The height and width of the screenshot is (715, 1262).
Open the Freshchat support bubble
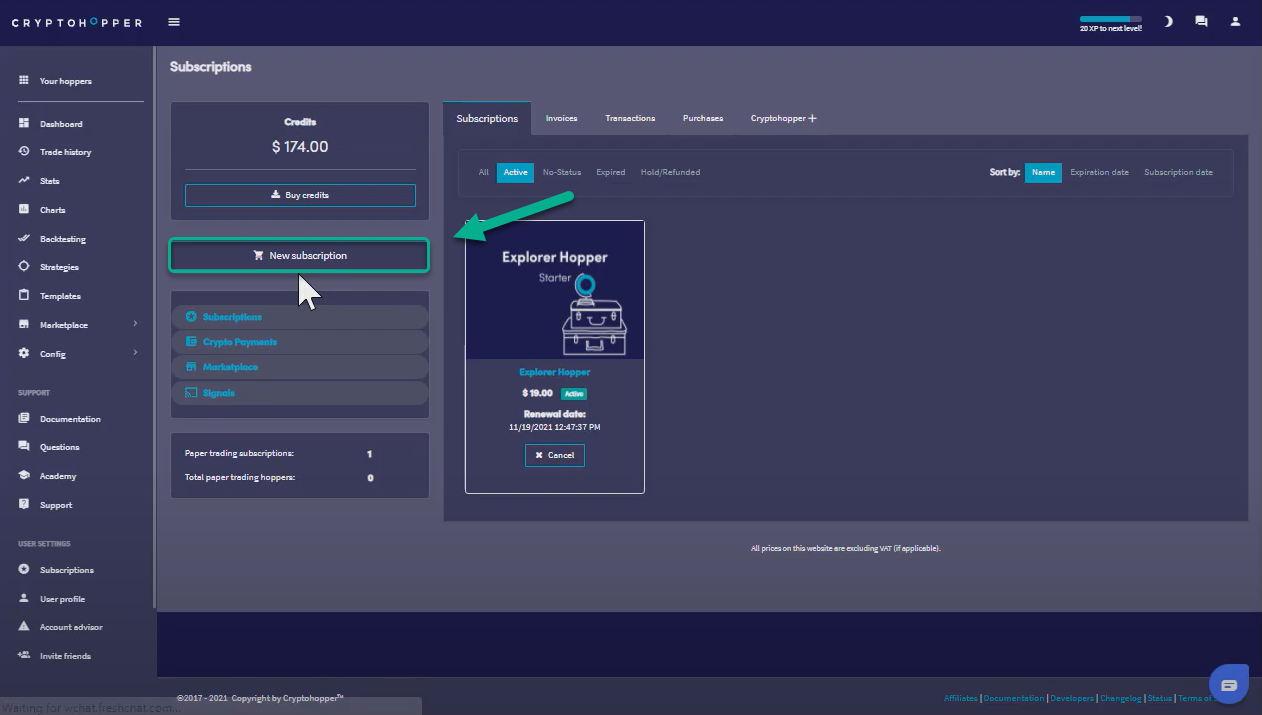(1229, 685)
